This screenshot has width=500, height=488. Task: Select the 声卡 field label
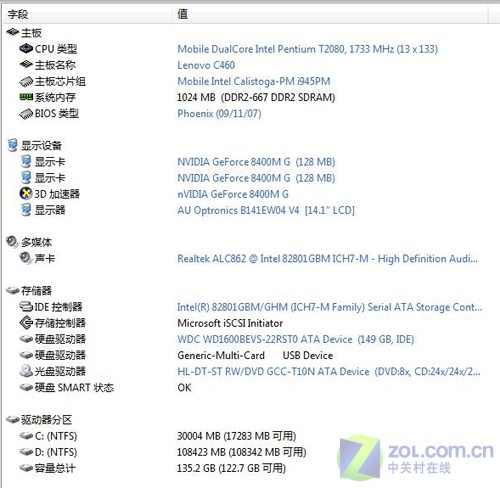[45, 258]
